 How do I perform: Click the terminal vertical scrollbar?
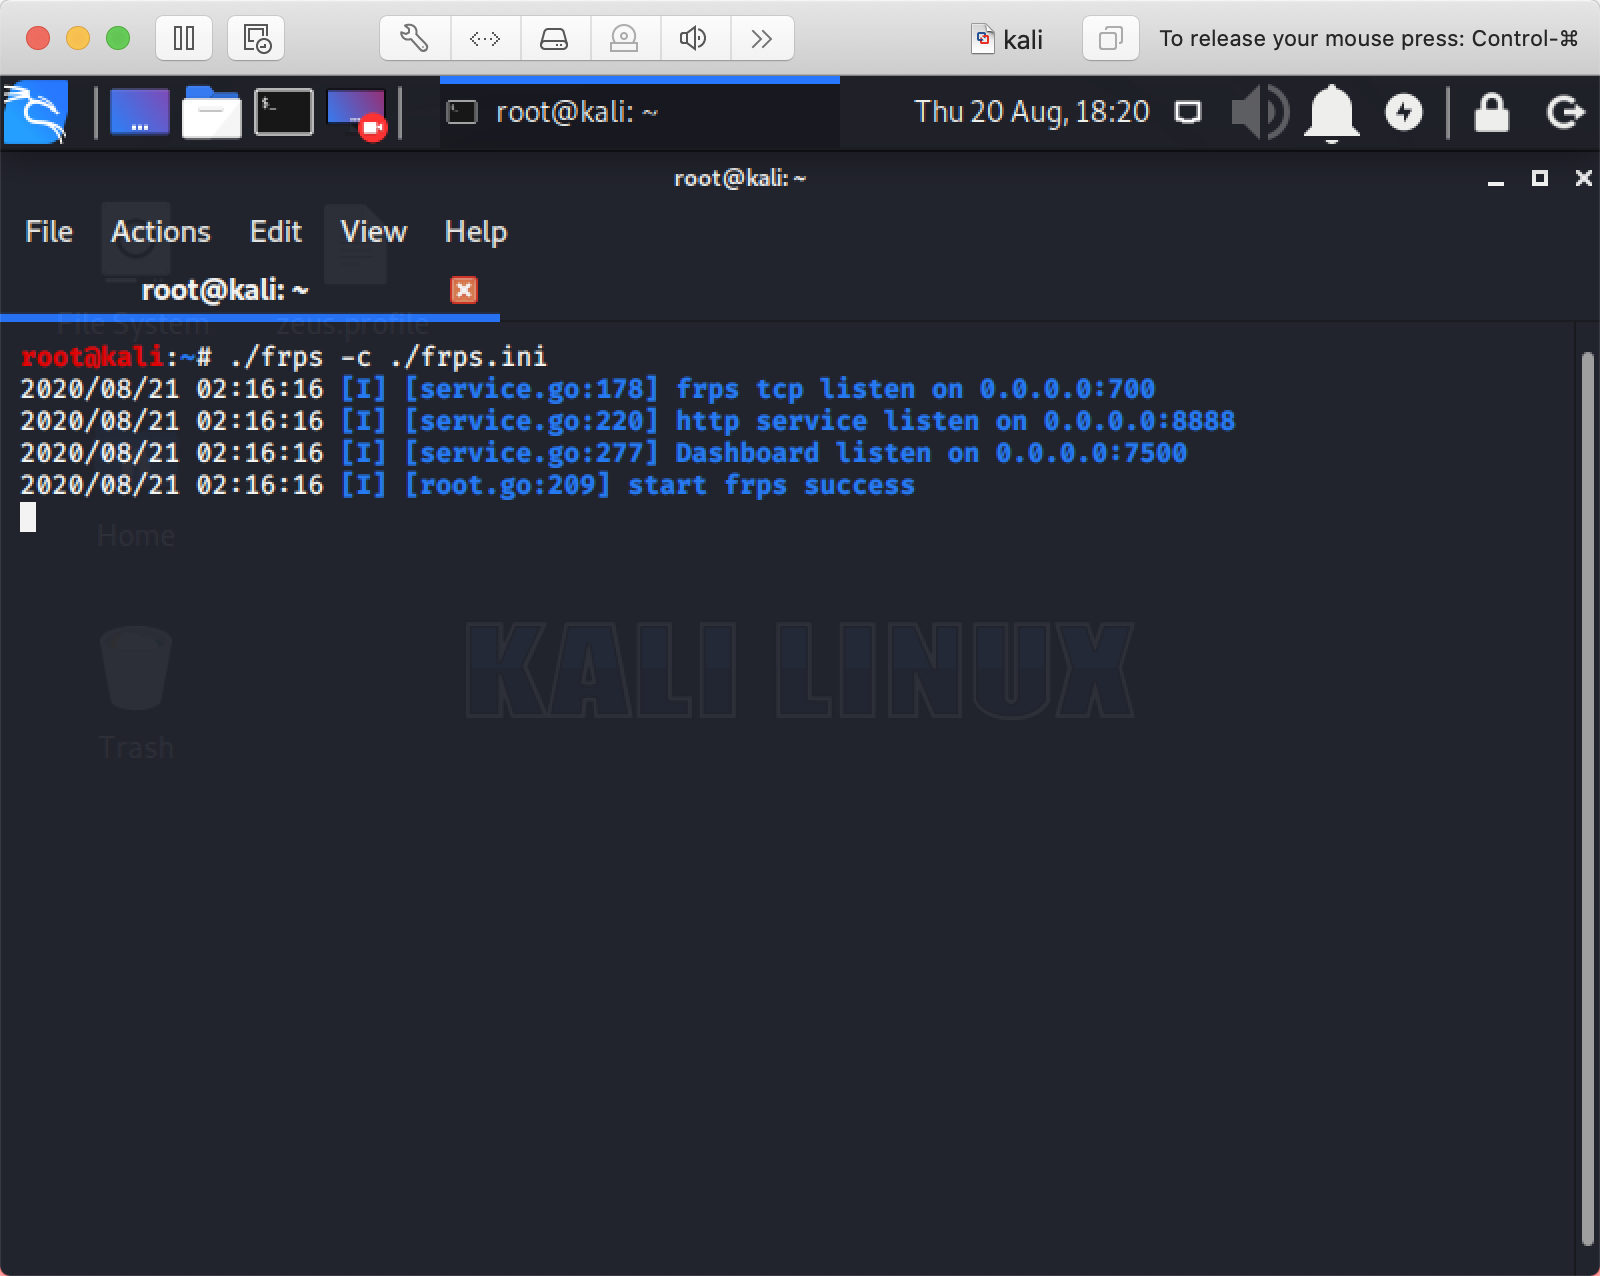1588,798
